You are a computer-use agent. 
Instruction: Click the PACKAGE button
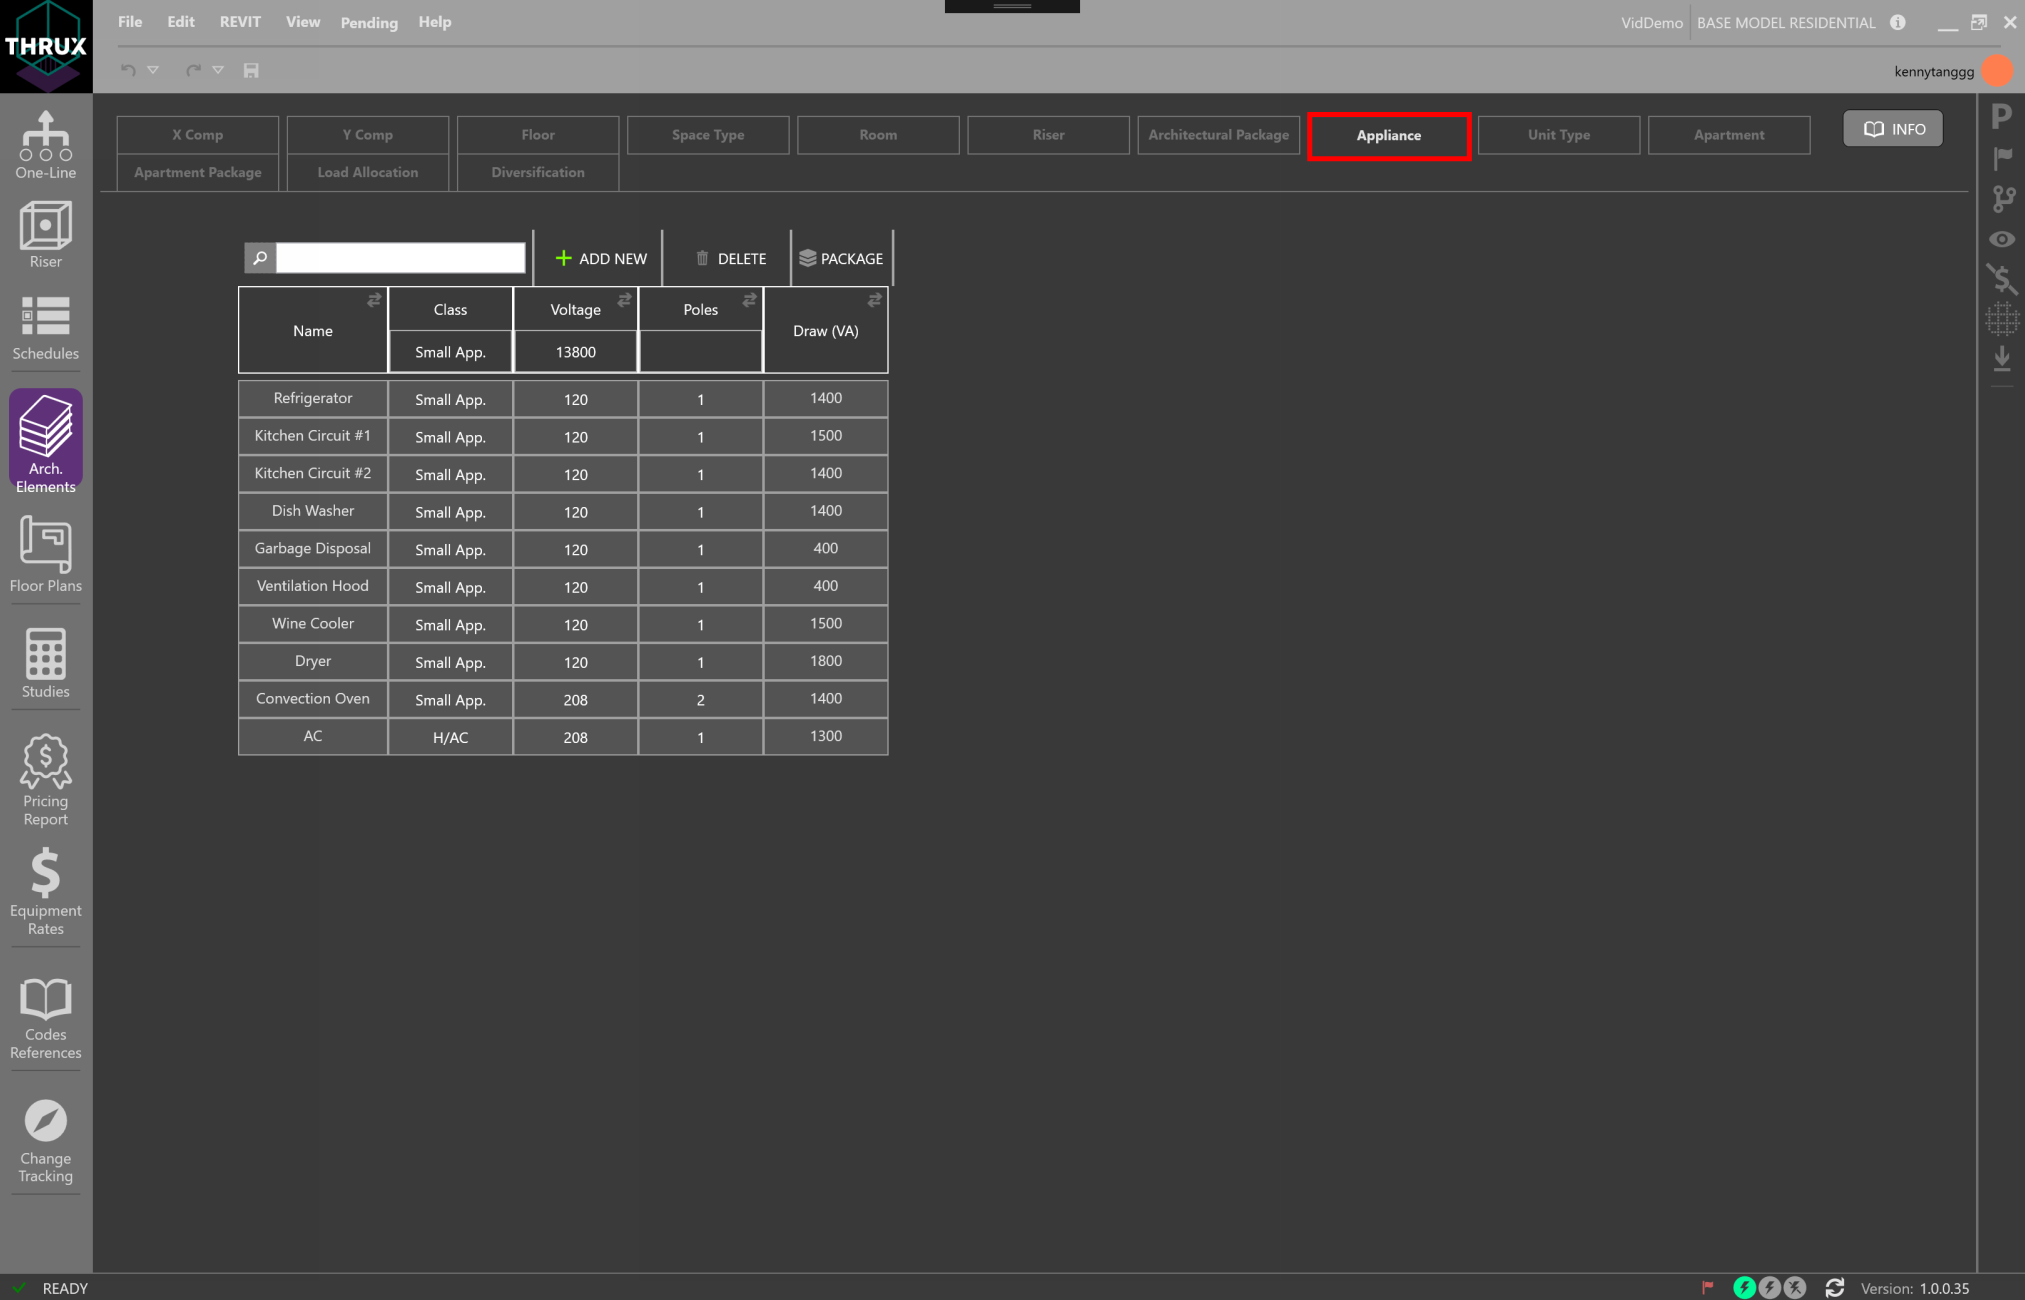tap(841, 258)
